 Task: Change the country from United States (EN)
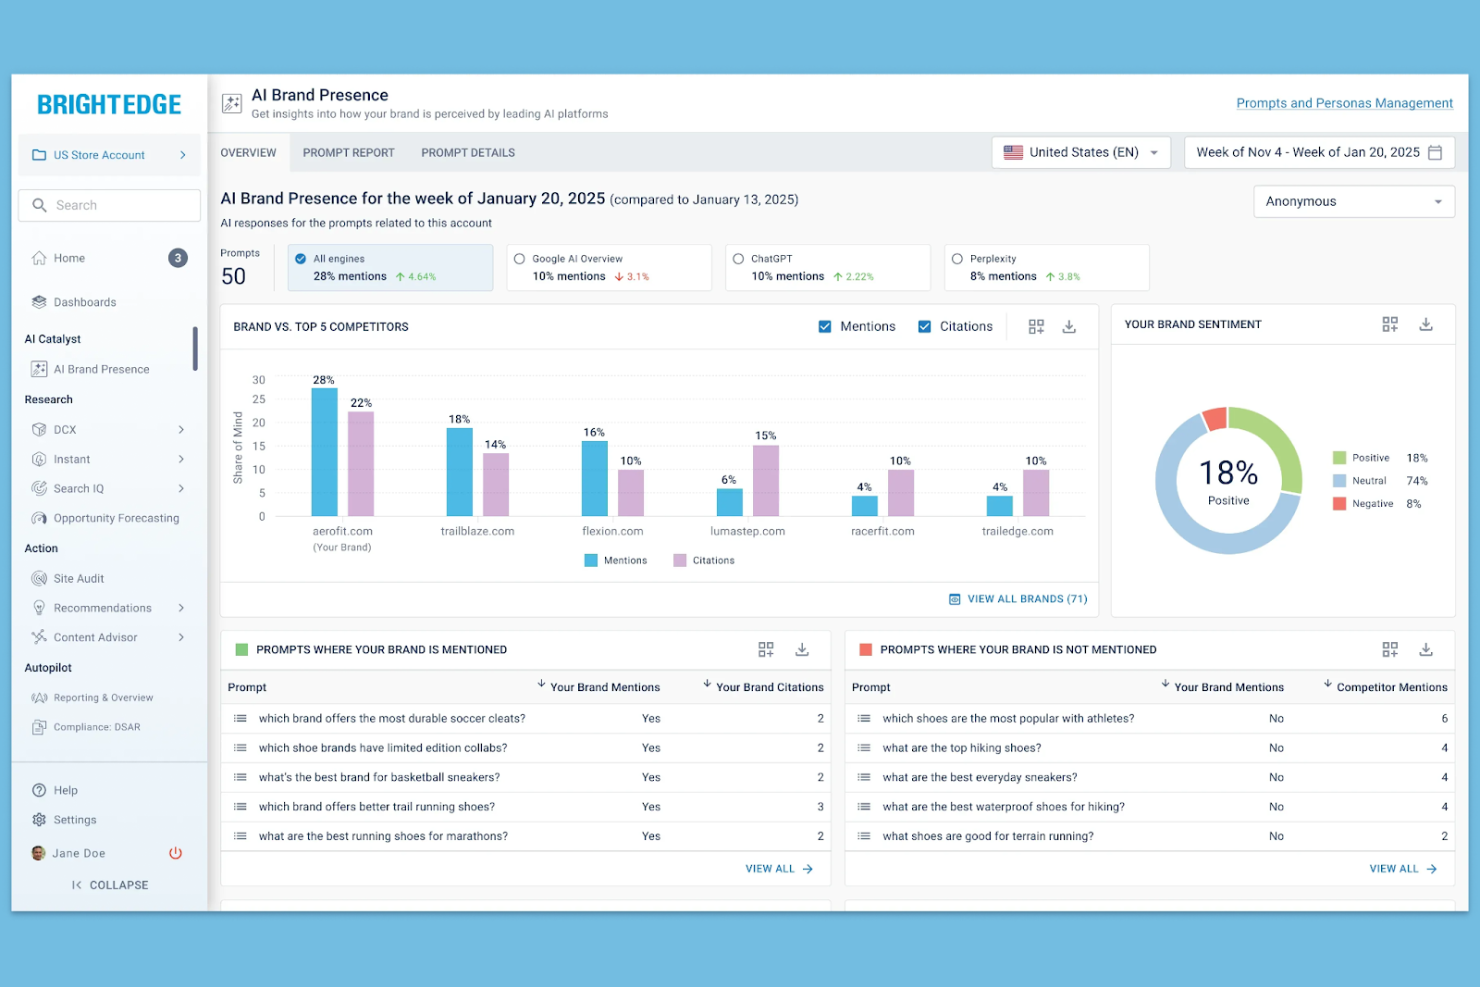[1081, 152]
